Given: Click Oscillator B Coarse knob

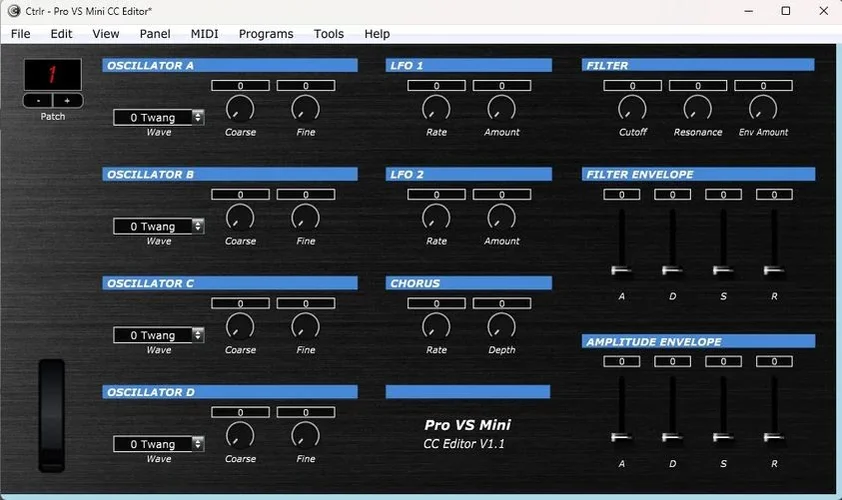Looking at the screenshot, I should click(x=240, y=218).
